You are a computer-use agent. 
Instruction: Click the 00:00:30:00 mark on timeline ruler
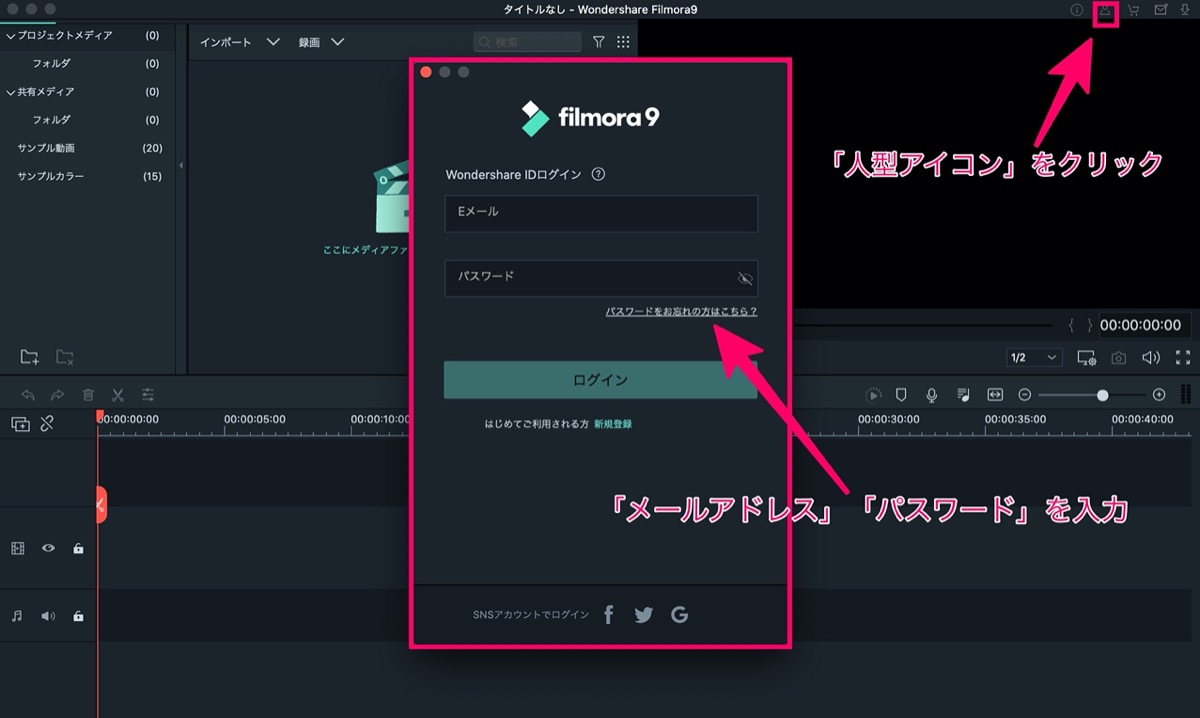(889, 420)
